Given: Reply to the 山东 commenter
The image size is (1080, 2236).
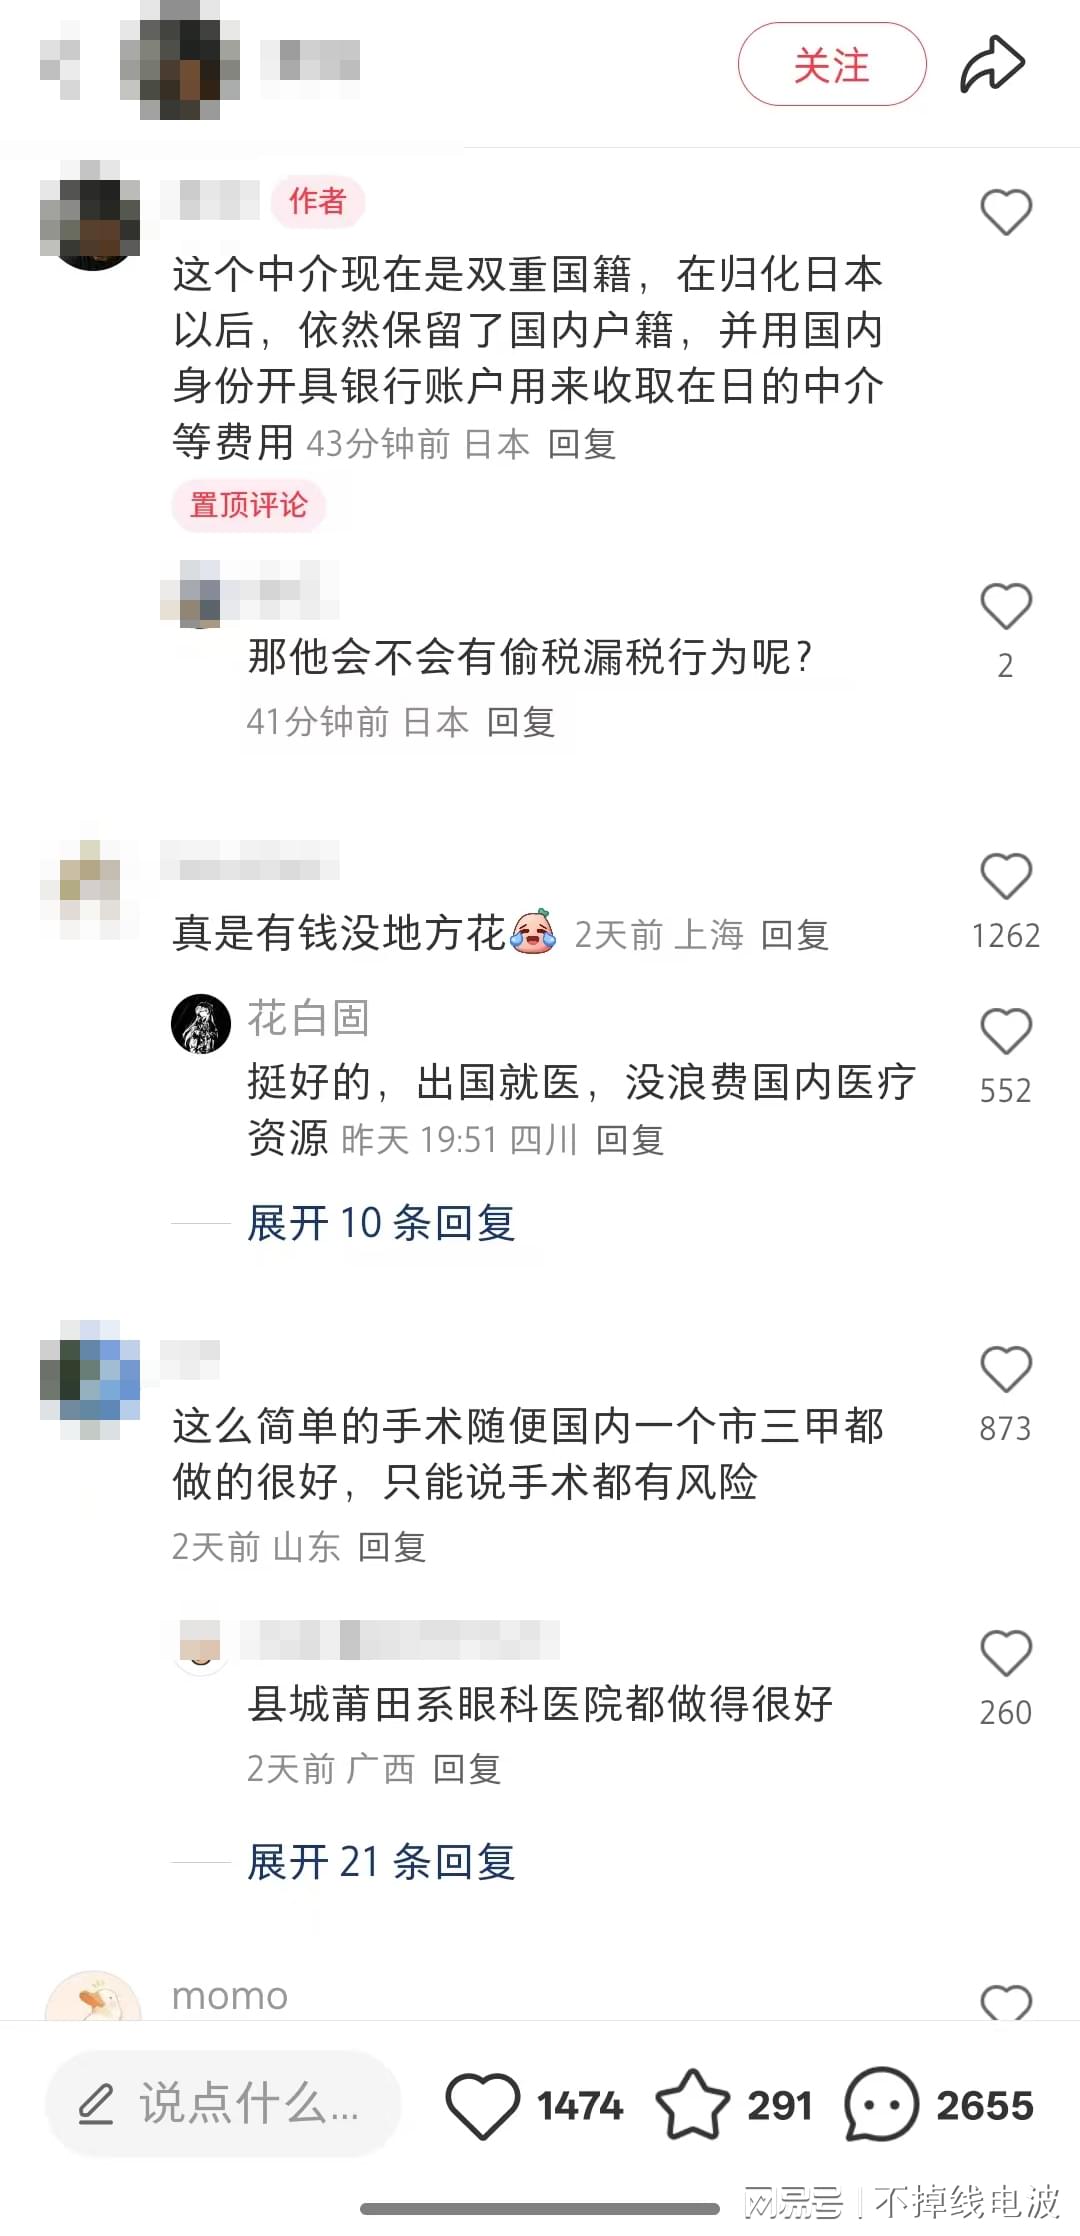Looking at the screenshot, I should pos(392,1547).
